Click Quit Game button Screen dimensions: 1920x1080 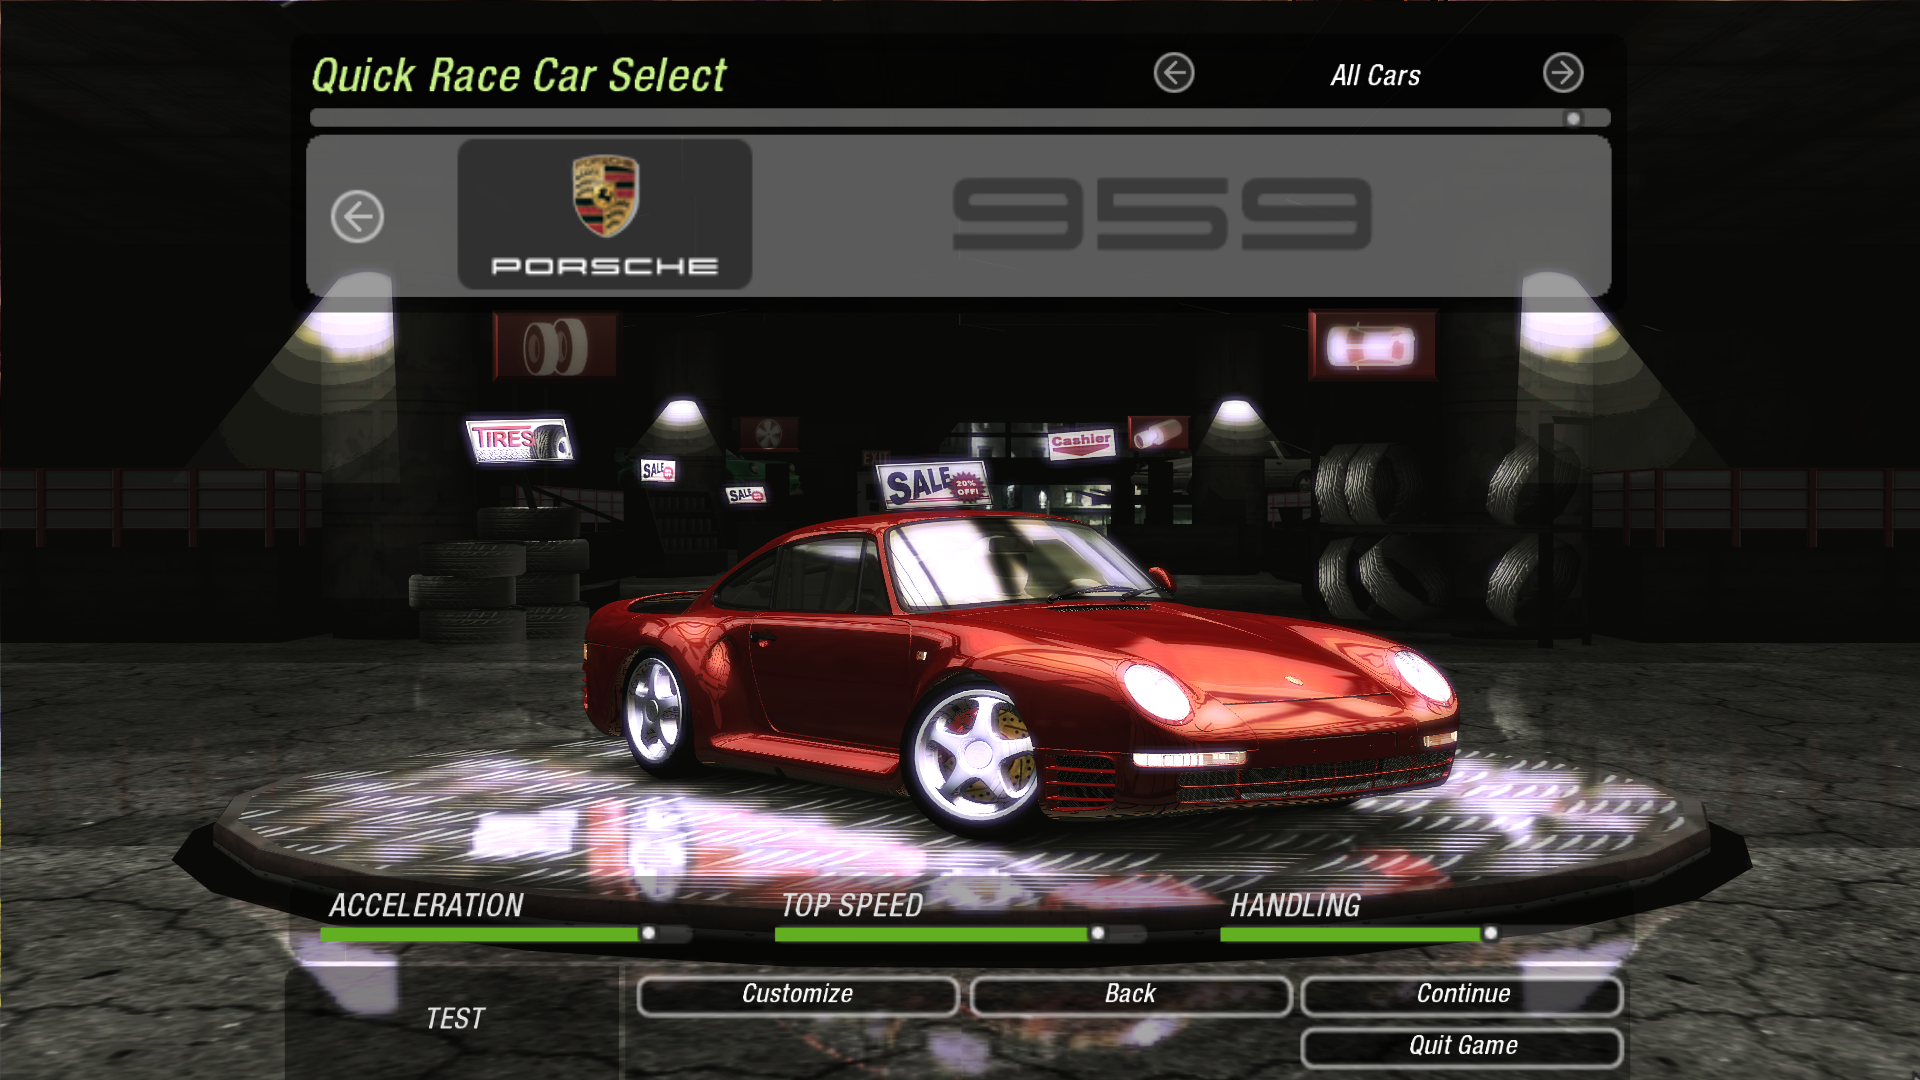[1462, 1047]
